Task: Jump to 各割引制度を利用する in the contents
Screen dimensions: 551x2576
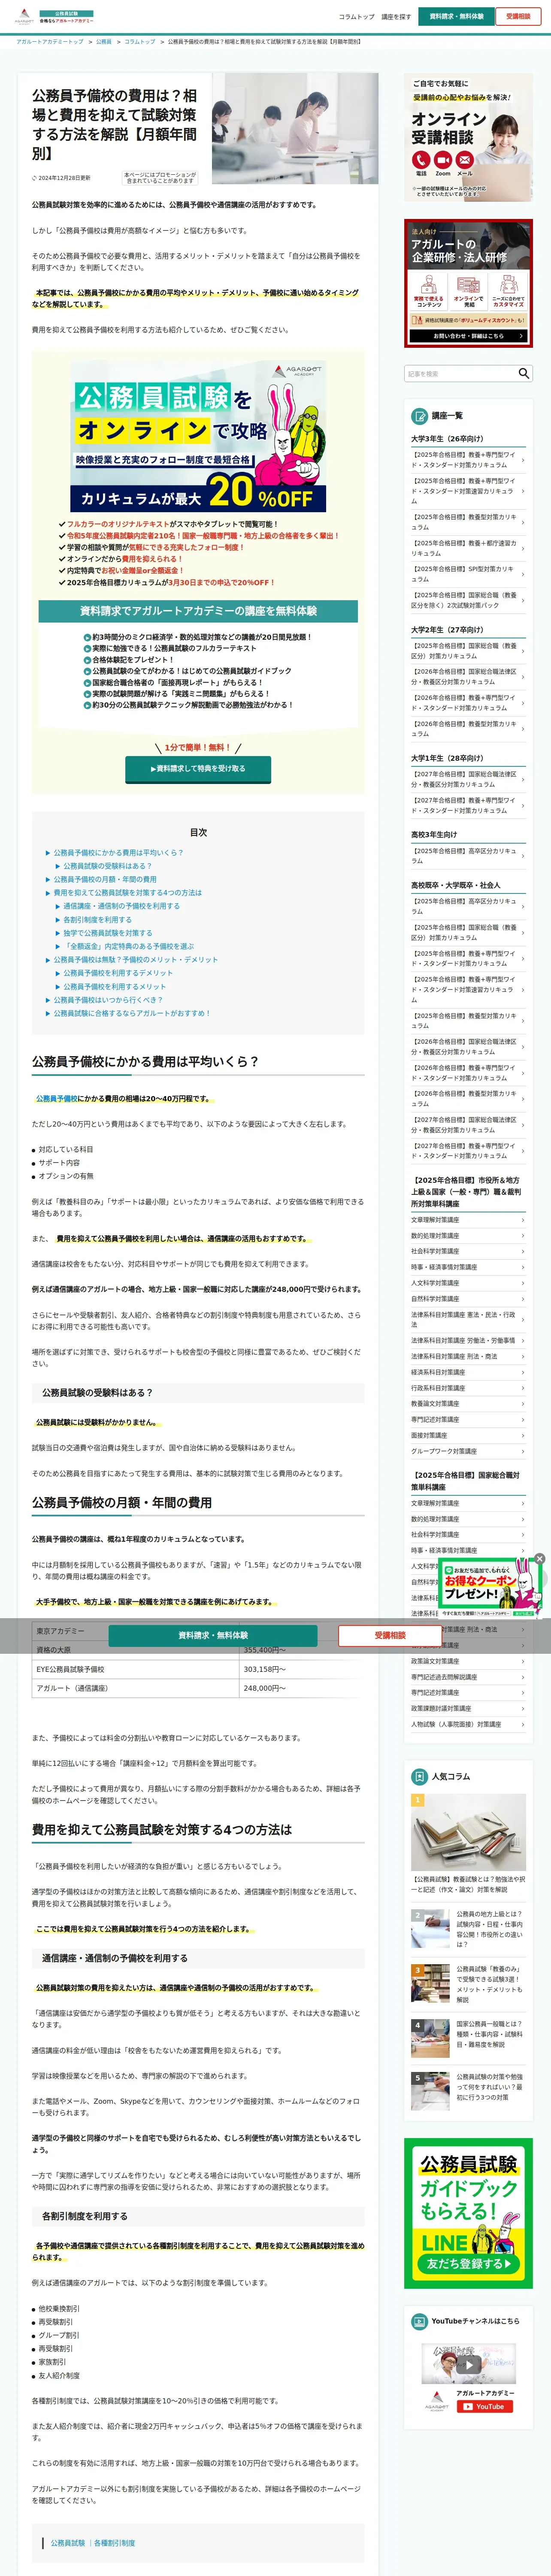Action: pyautogui.click(x=97, y=919)
